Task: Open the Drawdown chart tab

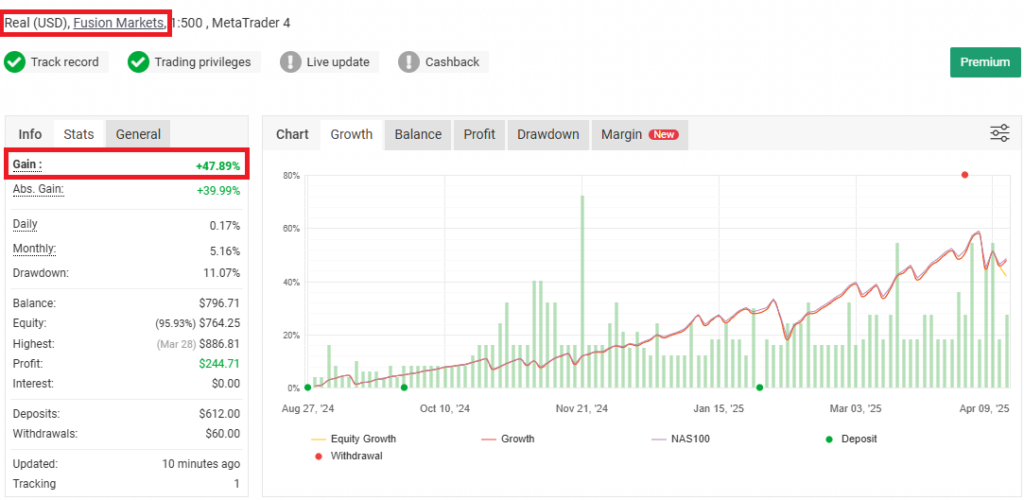Action: tap(548, 134)
